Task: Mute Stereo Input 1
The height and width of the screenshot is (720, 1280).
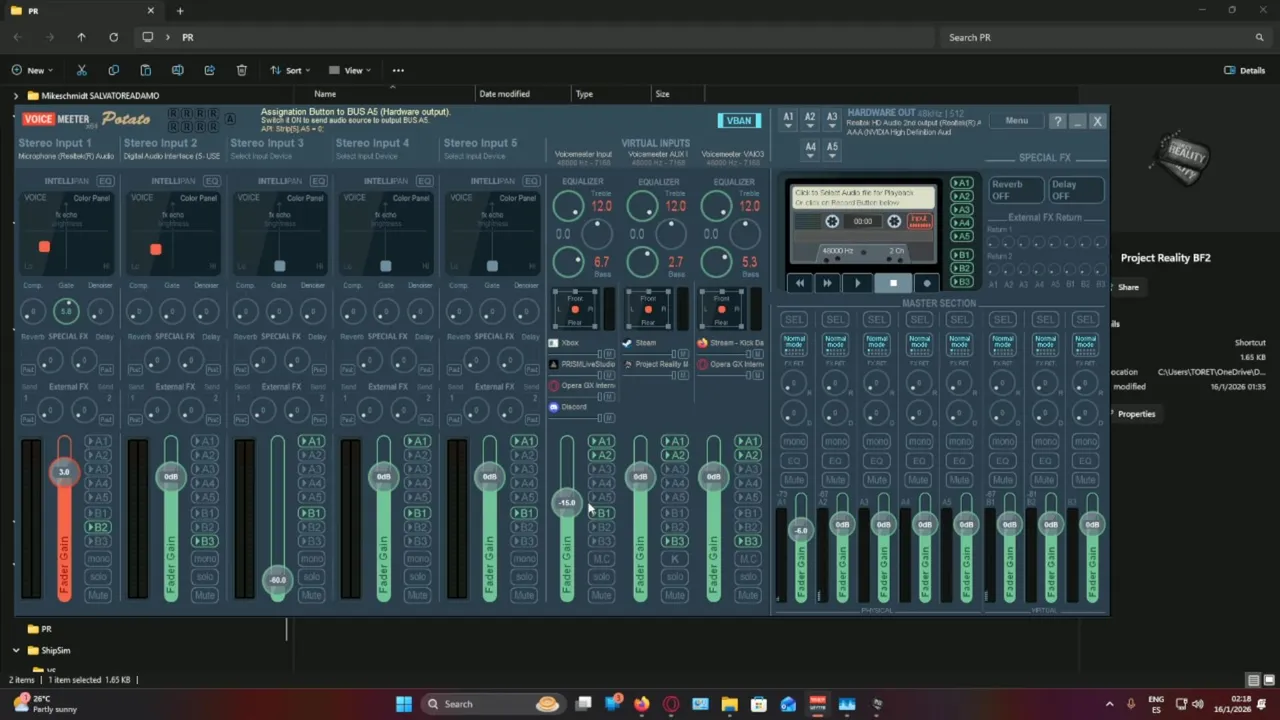Action: pos(98,595)
